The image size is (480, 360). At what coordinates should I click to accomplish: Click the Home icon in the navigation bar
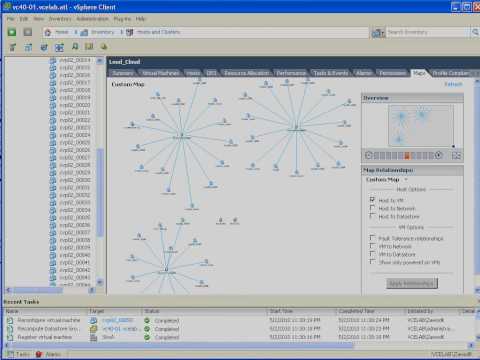click(x=48, y=32)
